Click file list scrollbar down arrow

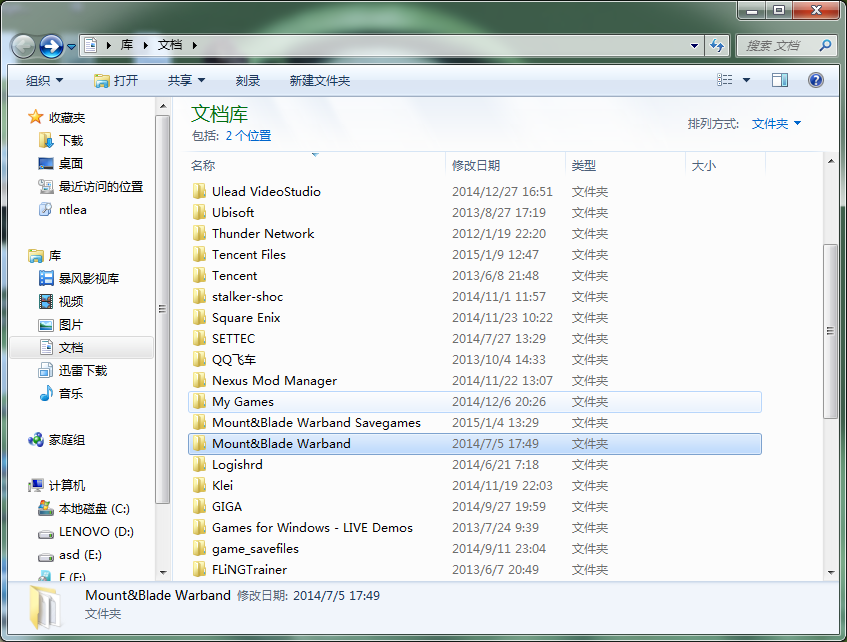(830, 572)
